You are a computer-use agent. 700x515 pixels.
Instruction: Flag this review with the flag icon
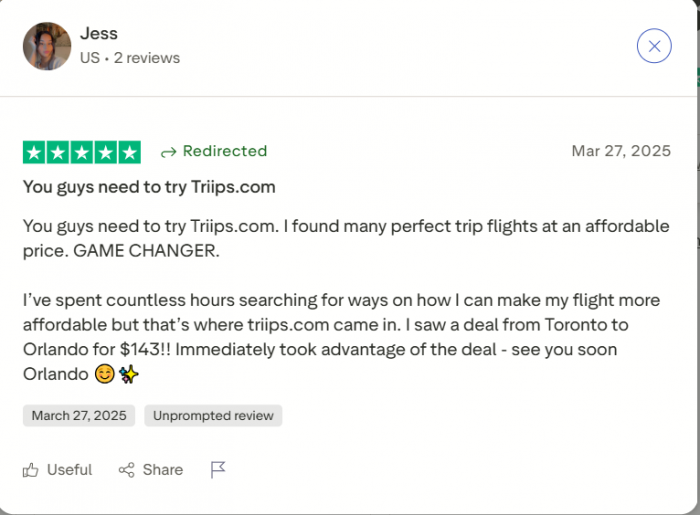point(218,469)
